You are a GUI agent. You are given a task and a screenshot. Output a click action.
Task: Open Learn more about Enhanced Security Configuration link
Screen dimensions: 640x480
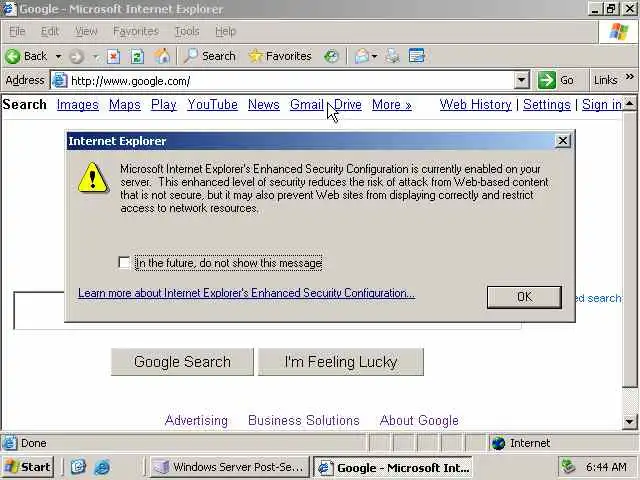(x=247, y=293)
